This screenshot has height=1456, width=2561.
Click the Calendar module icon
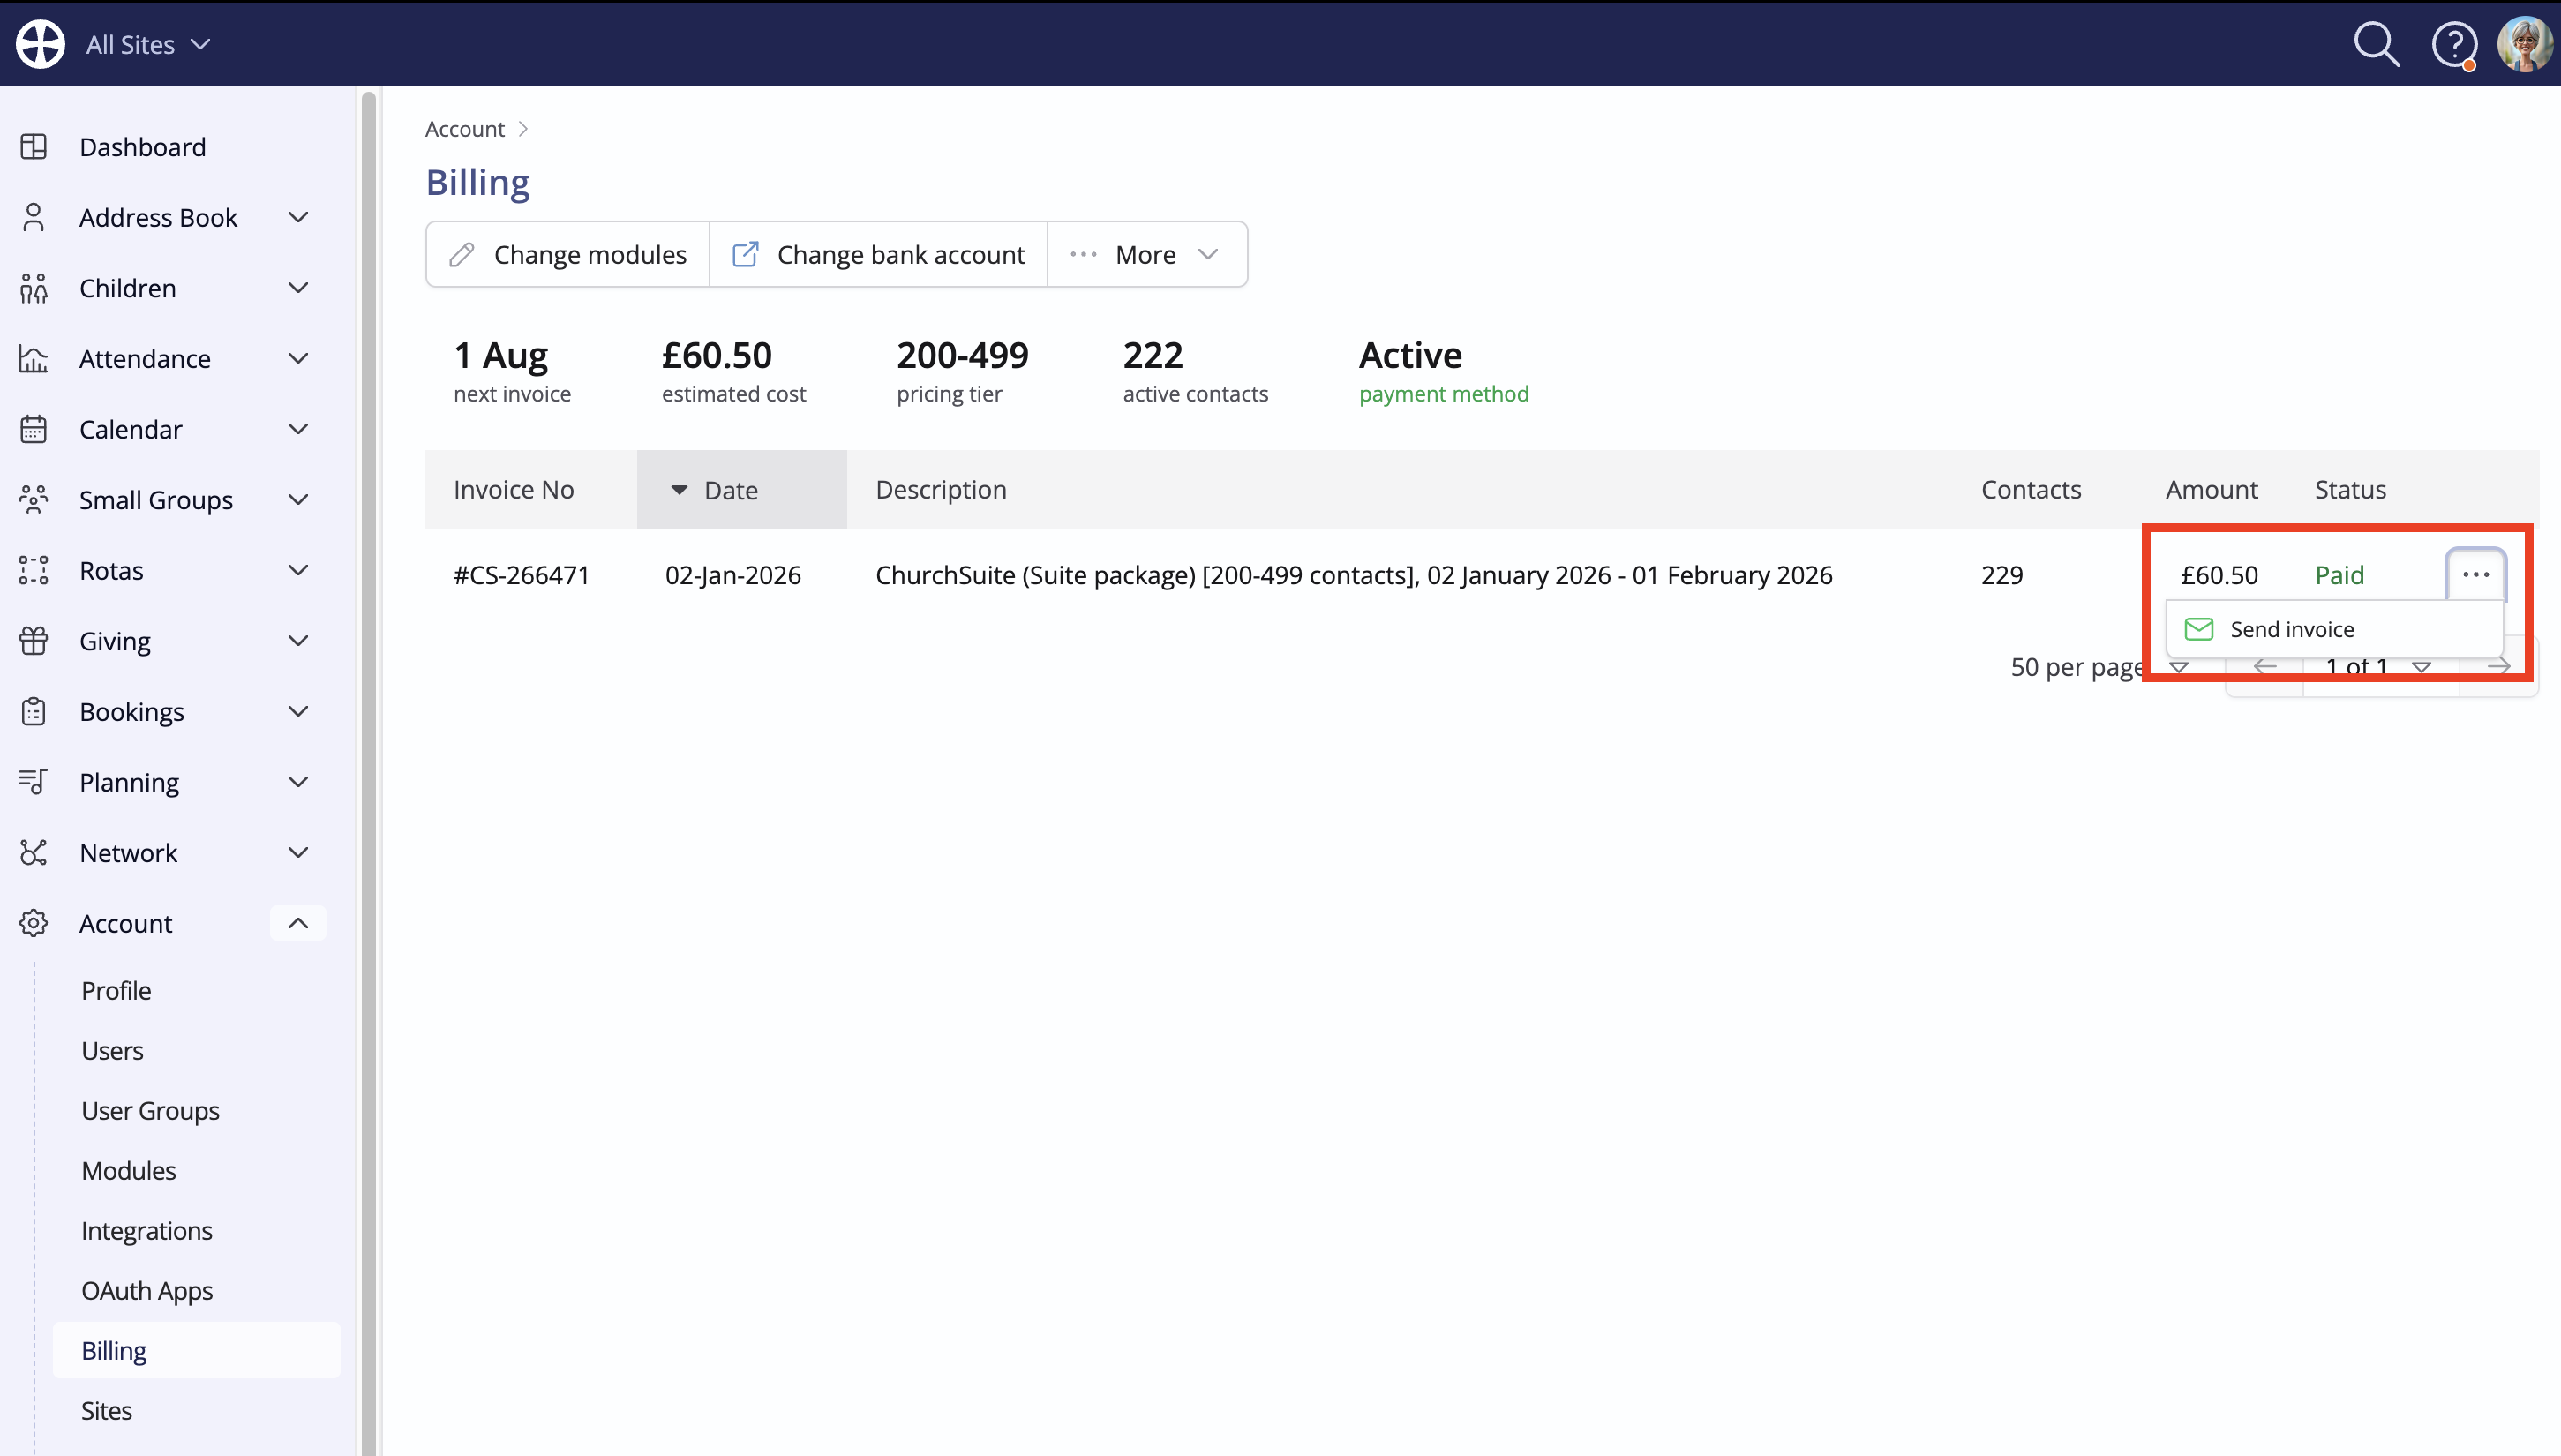click(x=34, y=429)
